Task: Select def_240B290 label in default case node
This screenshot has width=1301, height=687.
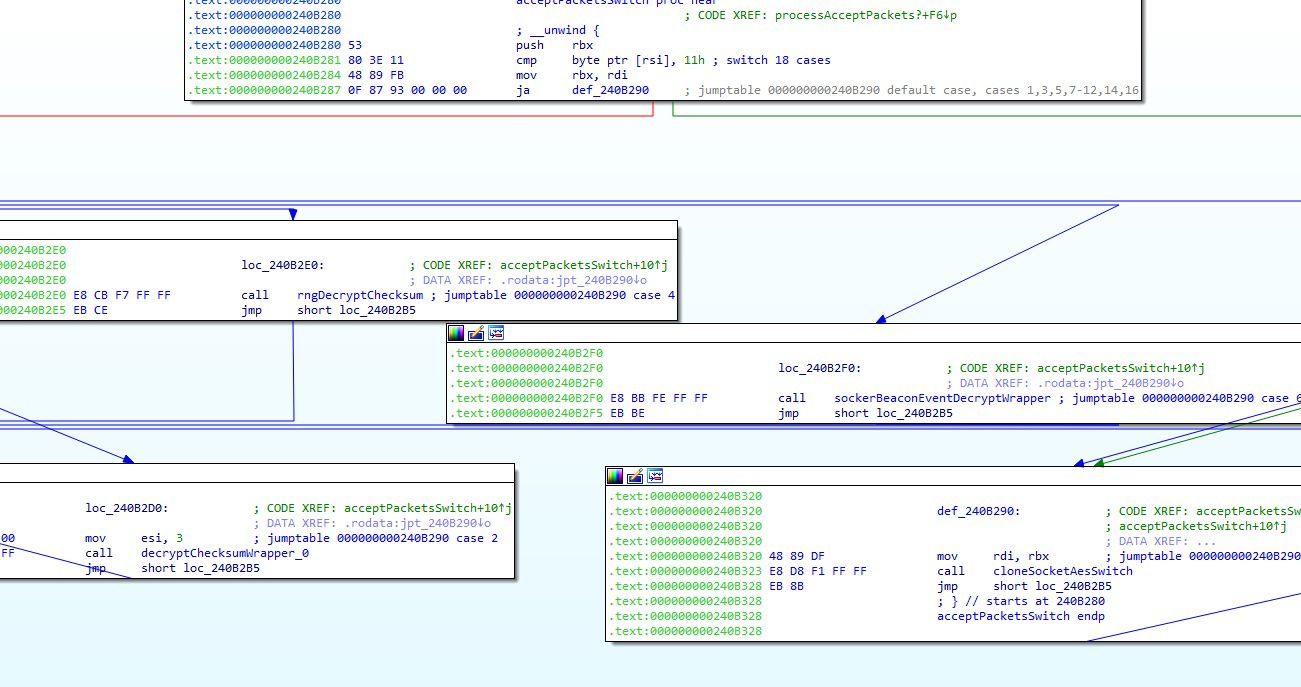Action: click(978, 511)
